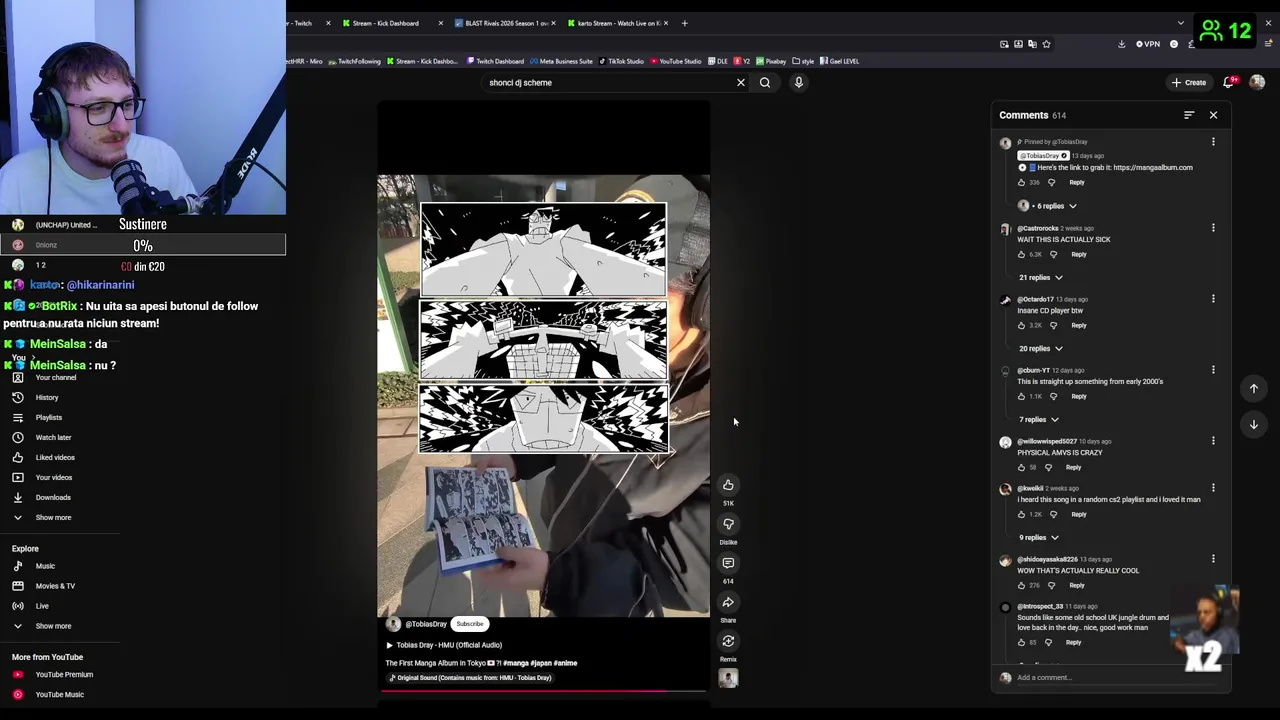Image resolution: width=1280 pixels, height=720 pixels.
Task: Like the pinned mangaalbum link comment
Action: [1021, 182]
